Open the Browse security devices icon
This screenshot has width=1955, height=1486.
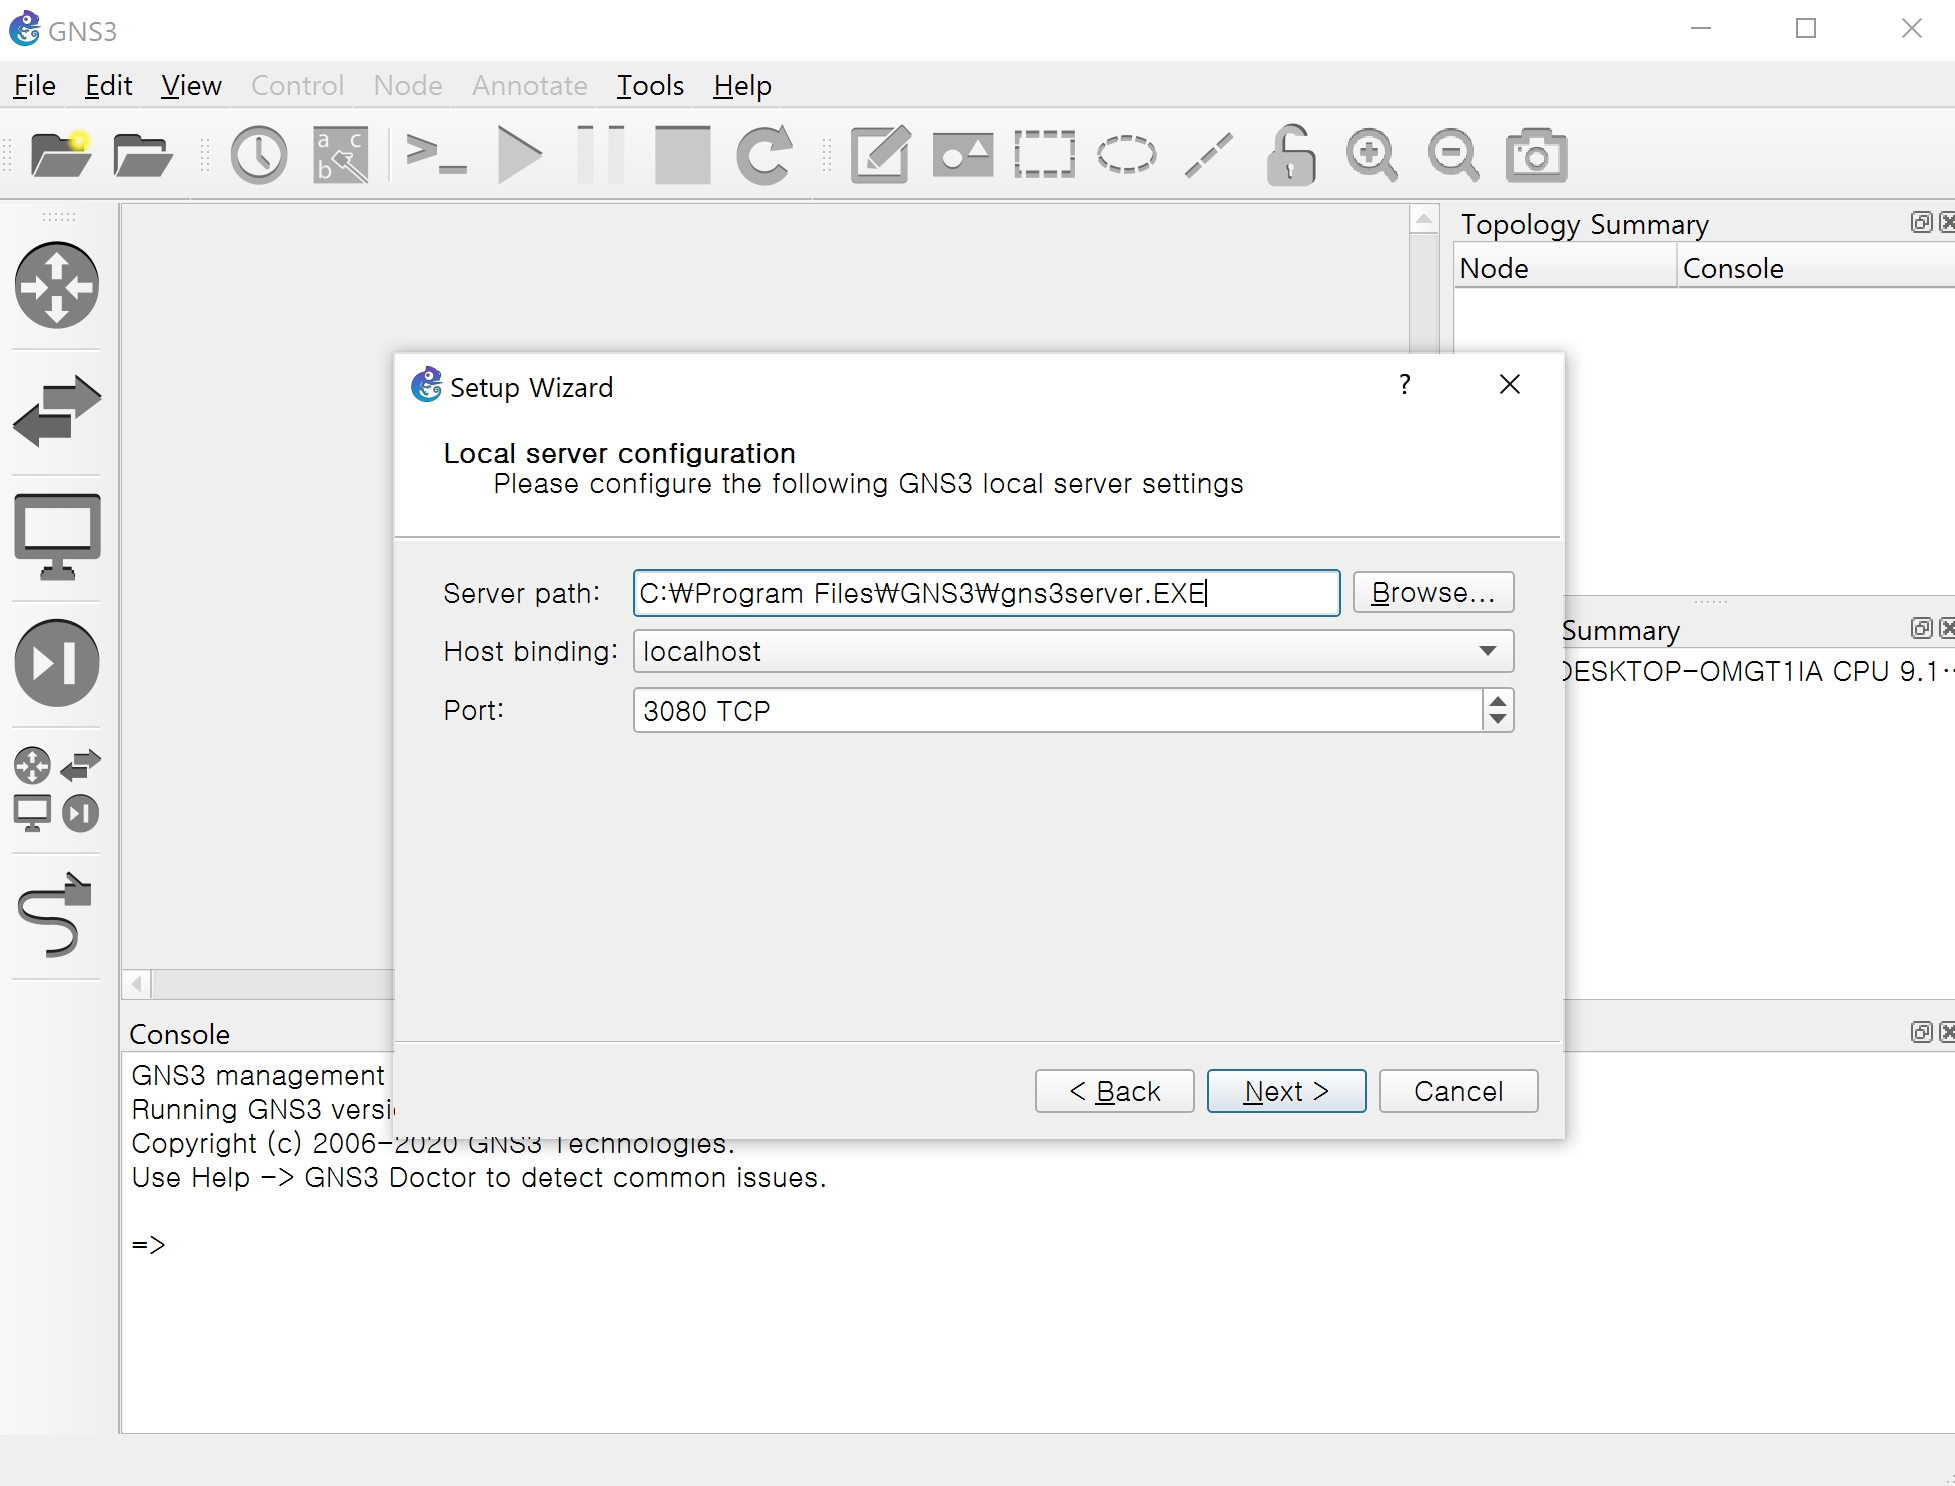click(x=57, y=662)
